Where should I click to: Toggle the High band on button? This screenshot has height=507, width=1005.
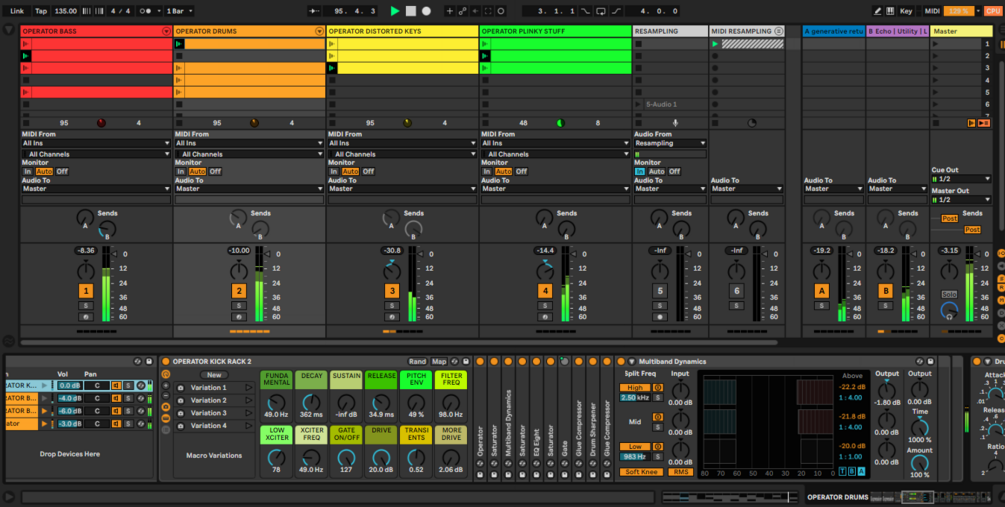pos(635,388)
